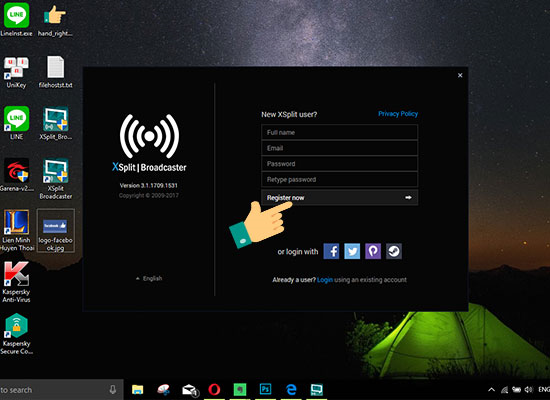This screenshot has height=400, width=550.
Task: Open the XSplit Broadcaster desktop shortcut
Action: coord(55,179)
